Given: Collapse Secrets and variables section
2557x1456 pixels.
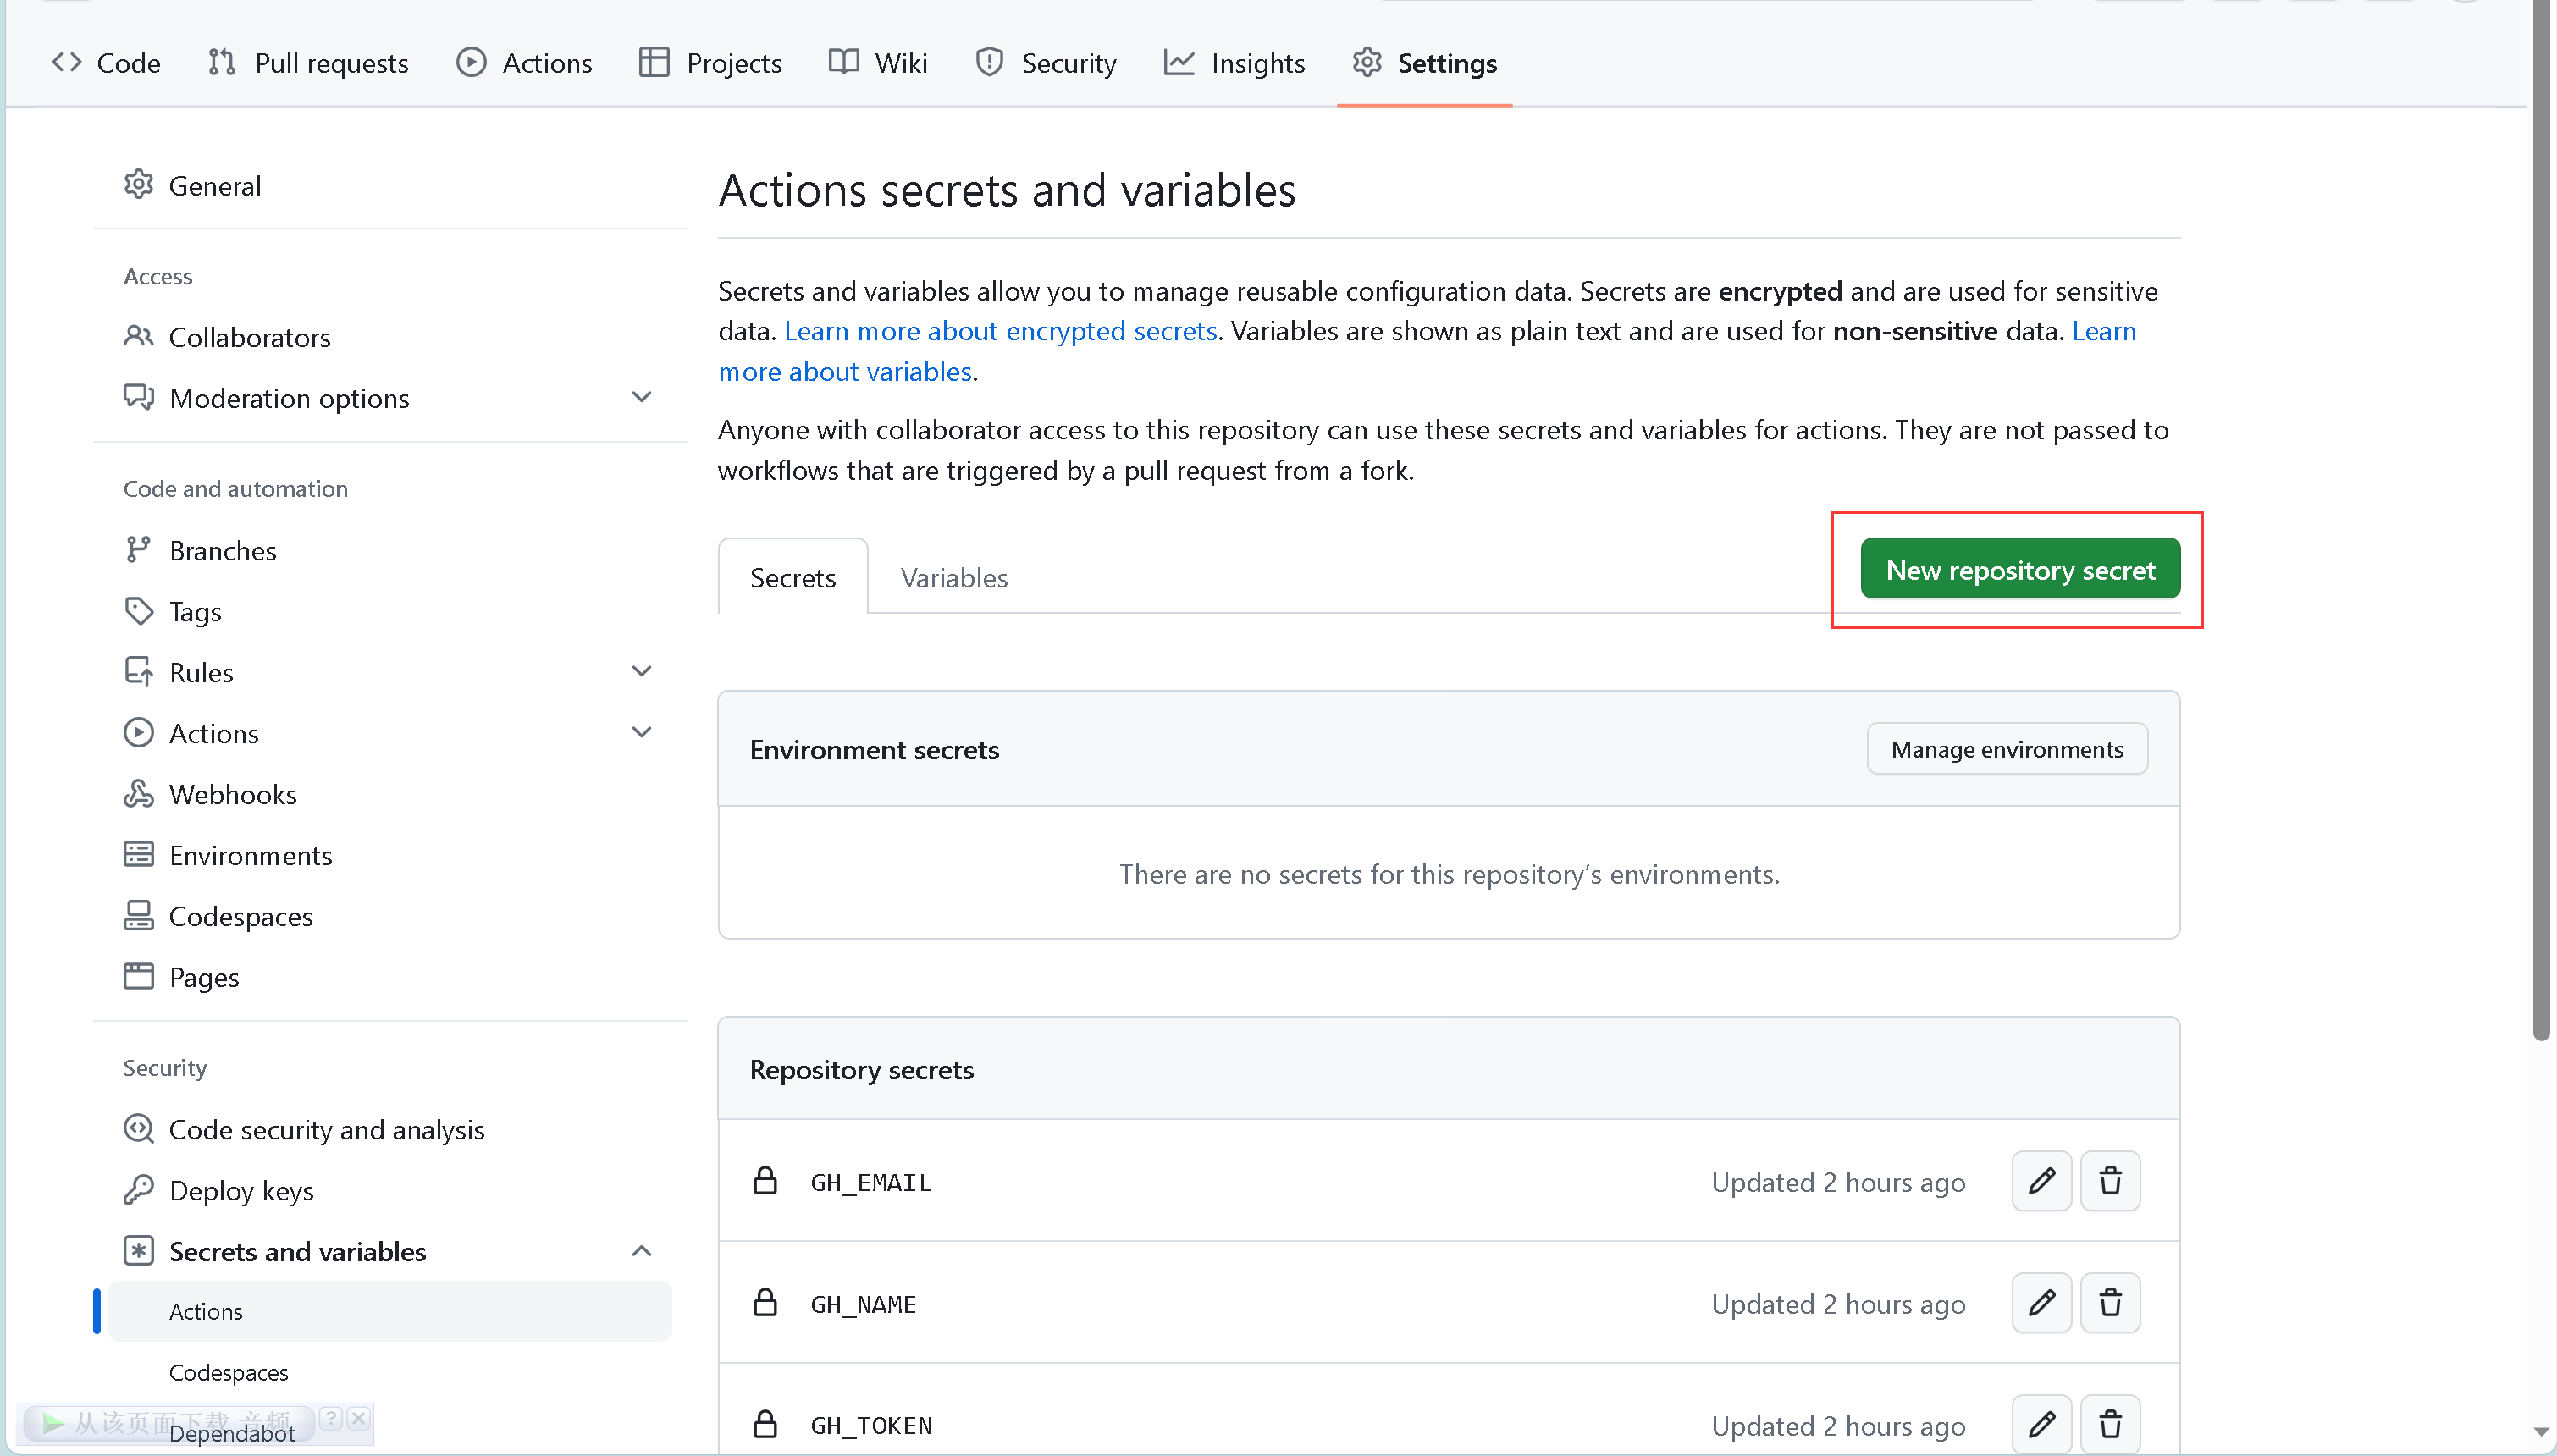Looking at the screenshot, I should point(642,1251).
